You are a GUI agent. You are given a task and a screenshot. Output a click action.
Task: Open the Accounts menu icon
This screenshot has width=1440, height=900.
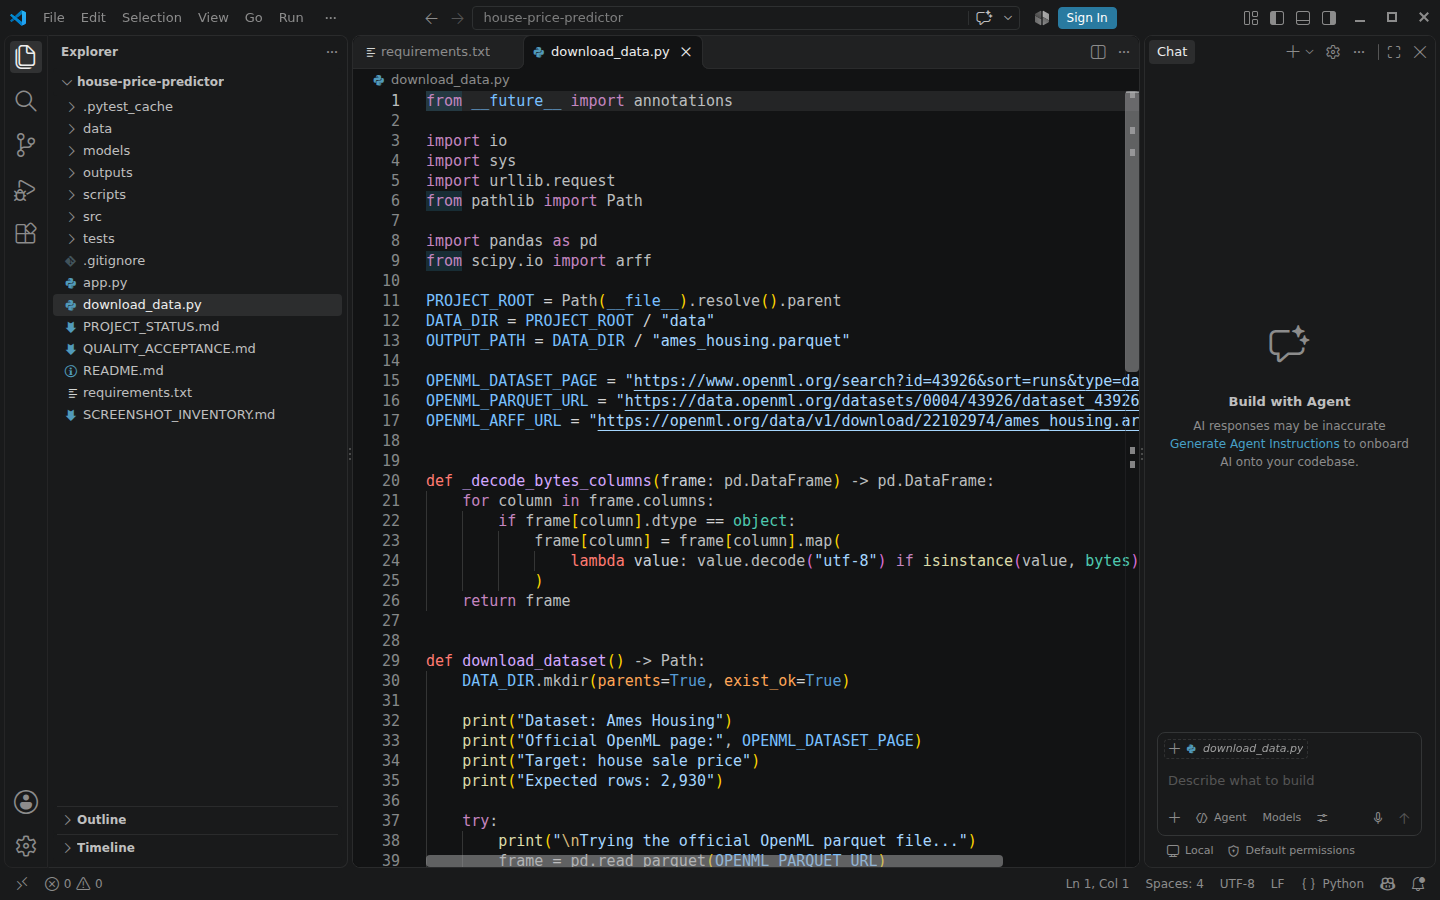click(26, 802)
